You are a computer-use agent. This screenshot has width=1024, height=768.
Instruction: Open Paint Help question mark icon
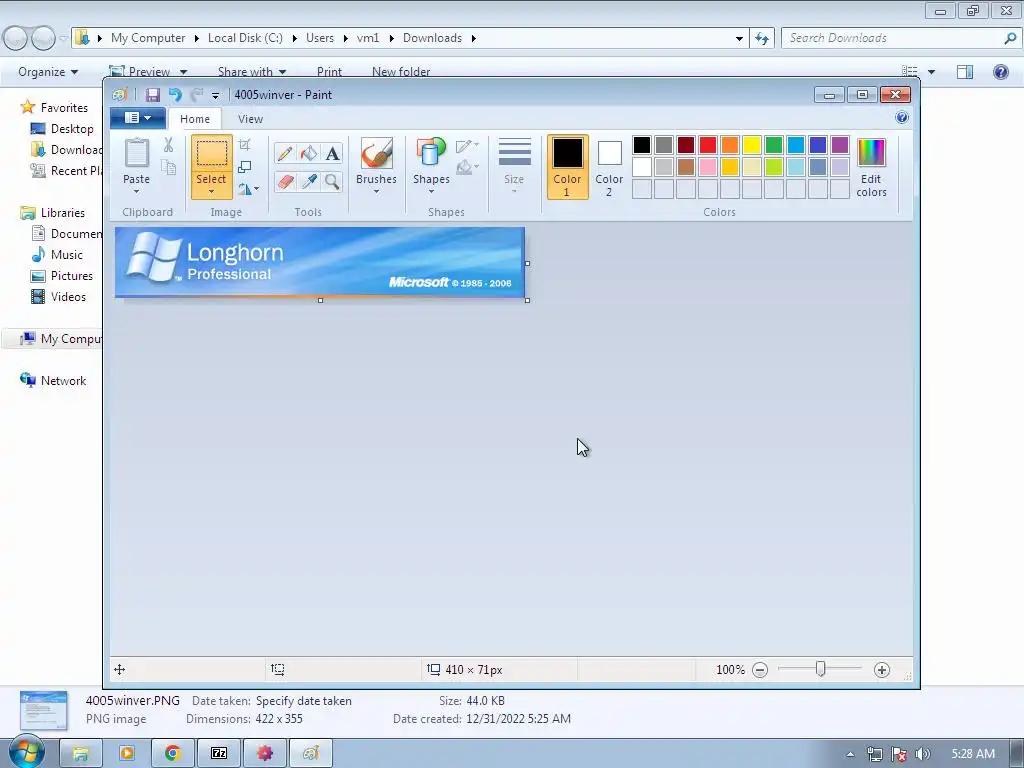pos(902,118)
